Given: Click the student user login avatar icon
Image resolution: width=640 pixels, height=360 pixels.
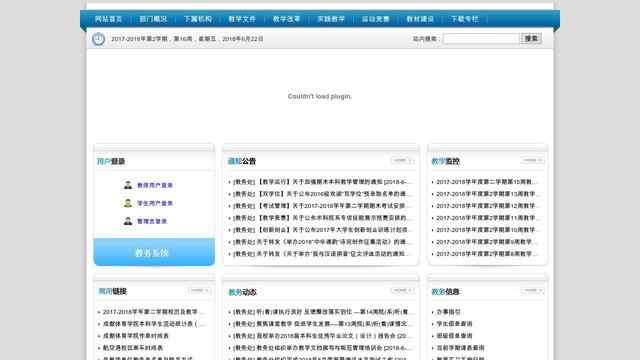Looking at the screenshot, I should coord(128,203).
